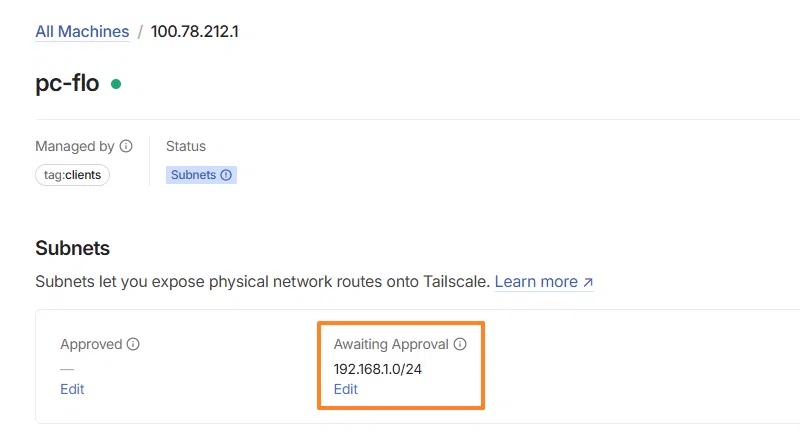
Task: Click the Subnets section heading
Action: (72, 248)
